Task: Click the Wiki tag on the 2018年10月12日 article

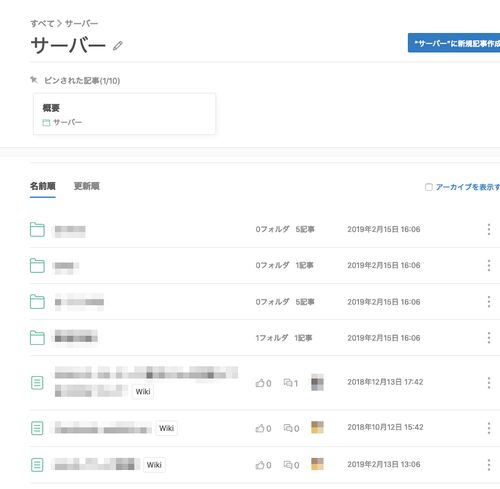Action: [x=167, y=428]
